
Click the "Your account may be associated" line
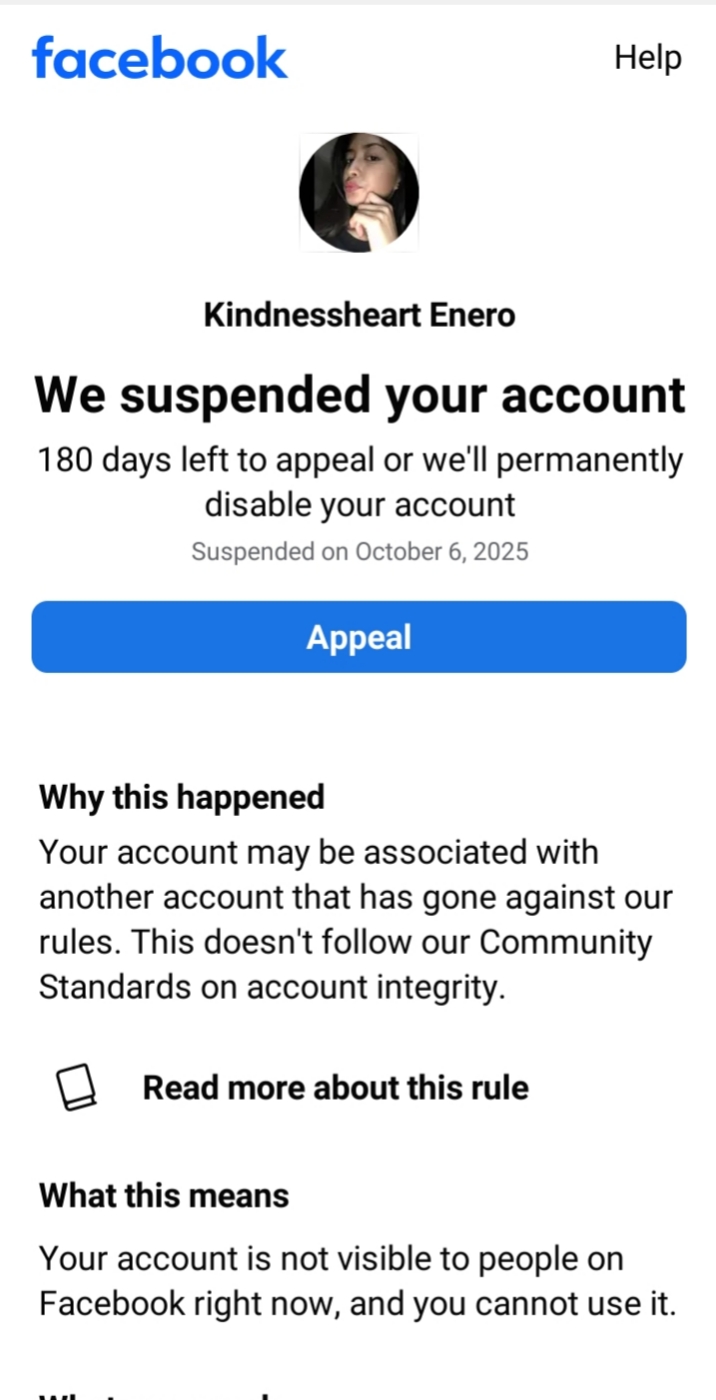[x=318, y=853]
